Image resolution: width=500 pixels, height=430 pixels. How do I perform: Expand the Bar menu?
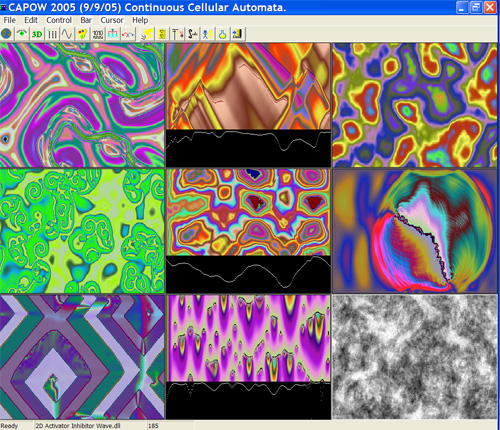[x=86, y=20]
